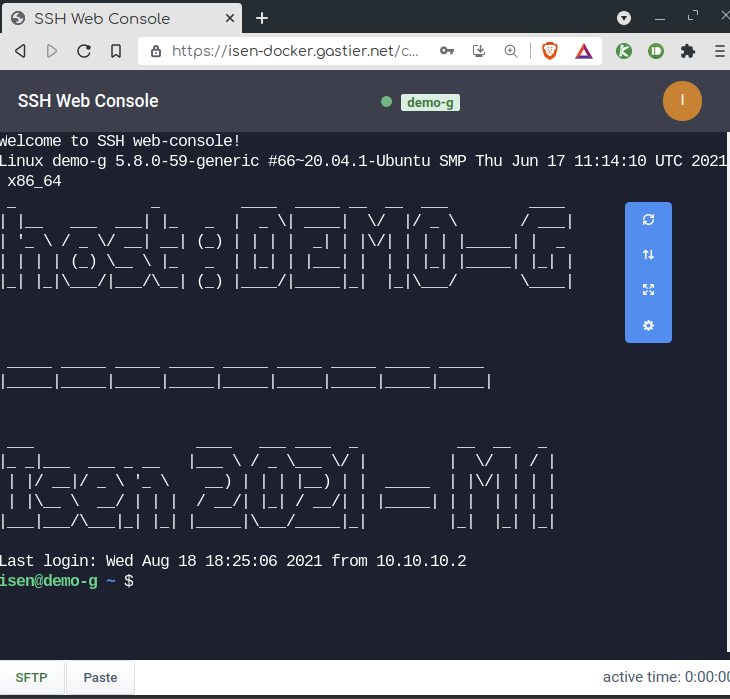Open the orange user avatar menu
Screen dimensions: 730x699
(x=682, y=101)
